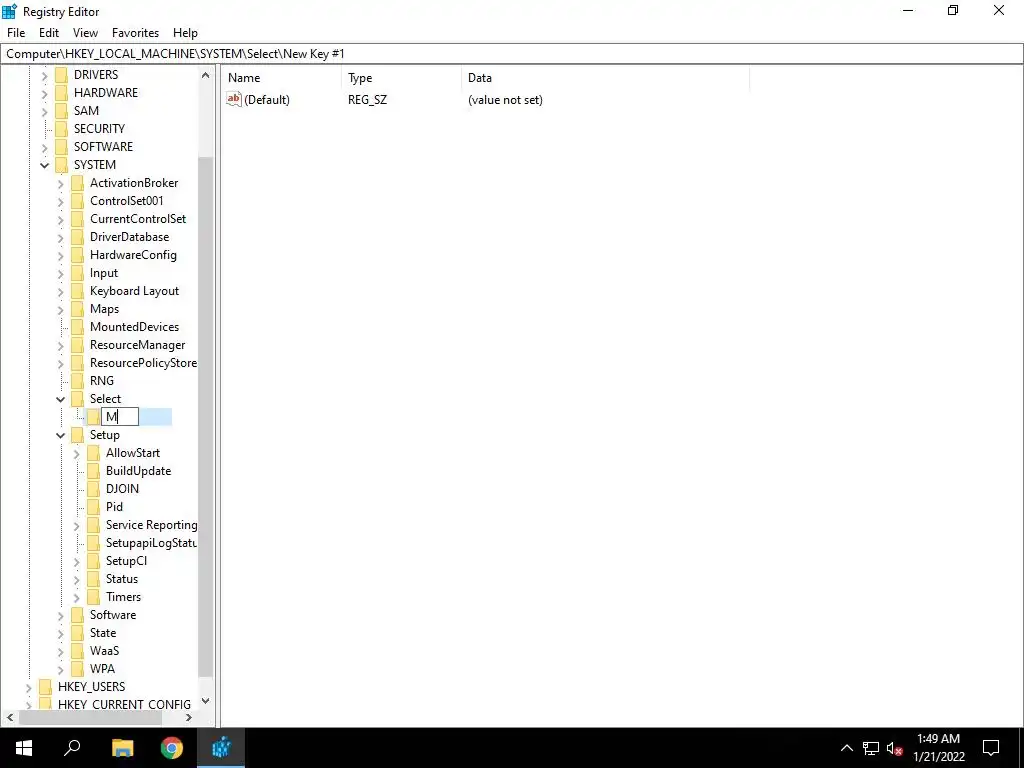Expand the HKEY_USERS hive
The image size is (1024, 768).
pyautogui.click(x=29, y=687)
